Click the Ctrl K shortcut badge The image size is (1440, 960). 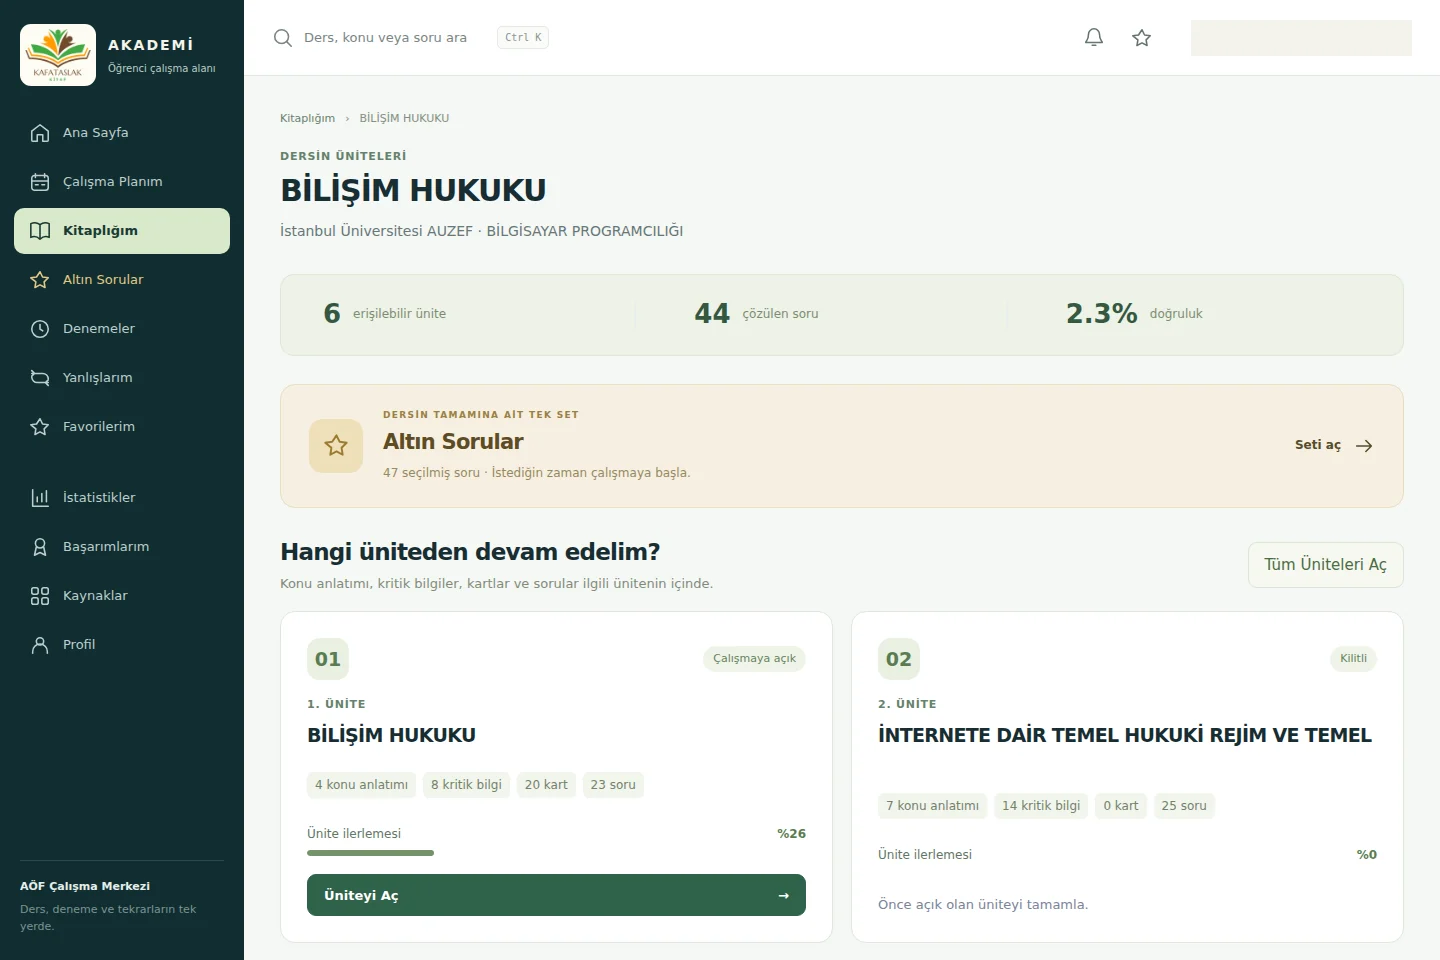pos(523,38)
